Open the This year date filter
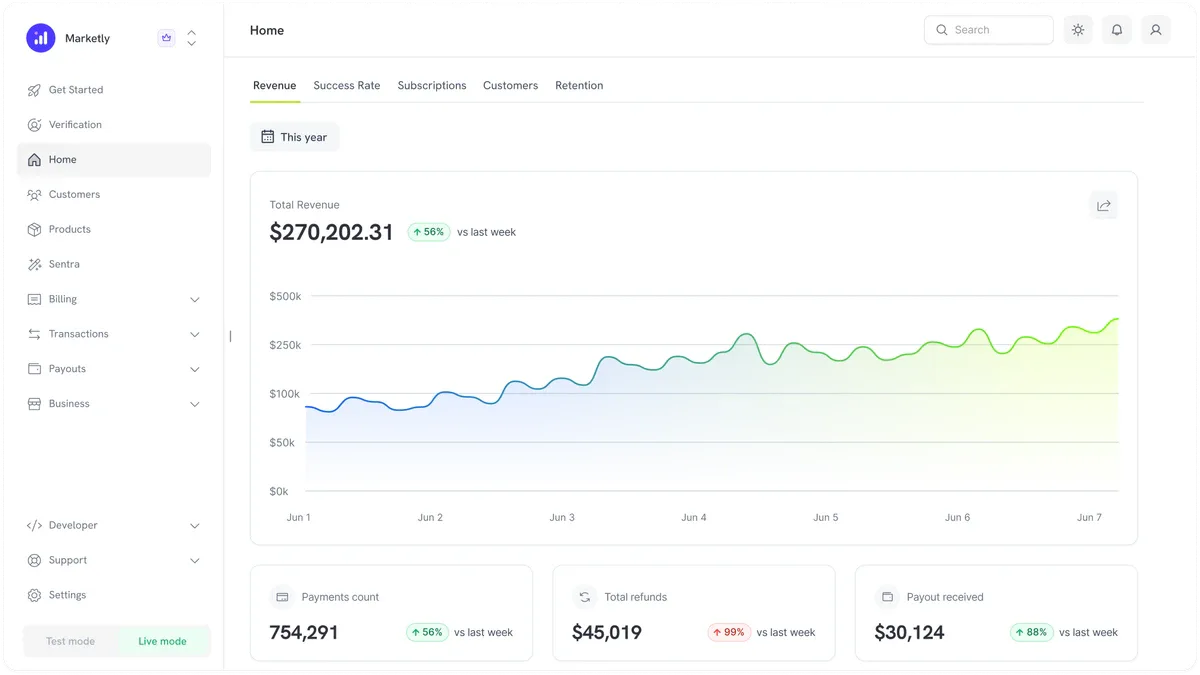This screenshot has height=675, width=1200. coord(294,137)
